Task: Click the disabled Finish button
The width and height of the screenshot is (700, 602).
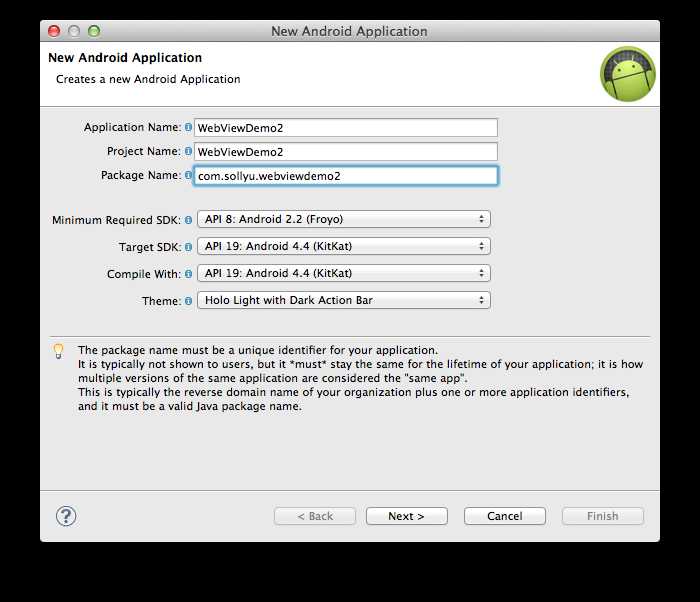Action: 603,516
